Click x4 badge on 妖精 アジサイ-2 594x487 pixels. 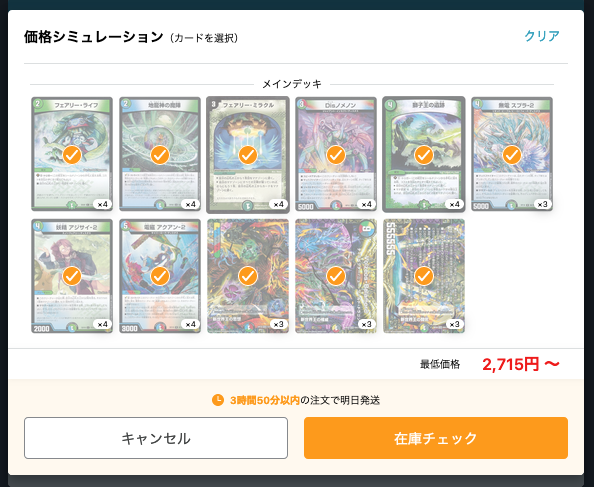click(x=102, y=325)
